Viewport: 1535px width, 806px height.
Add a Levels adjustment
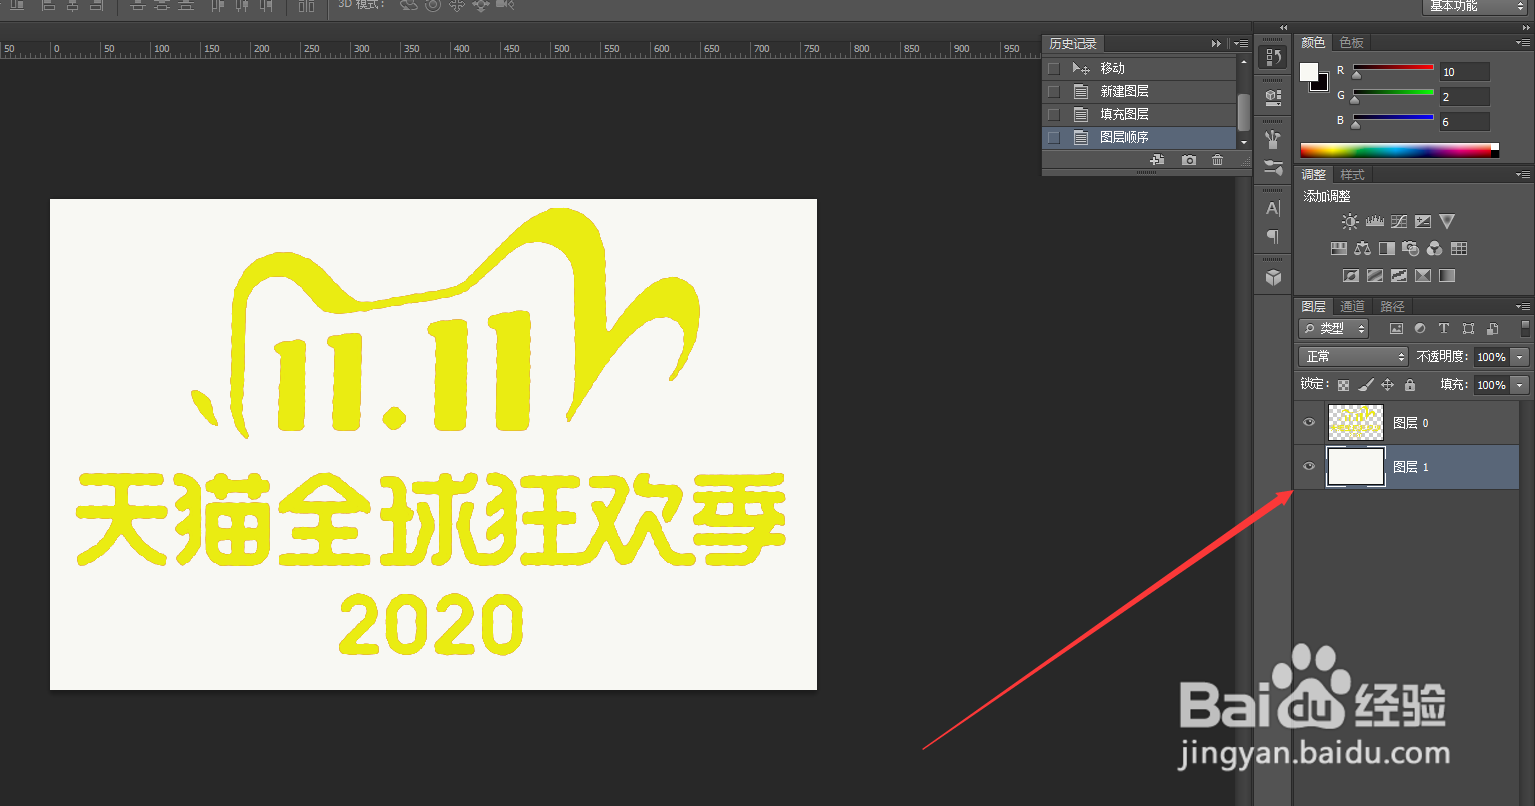1374,222
